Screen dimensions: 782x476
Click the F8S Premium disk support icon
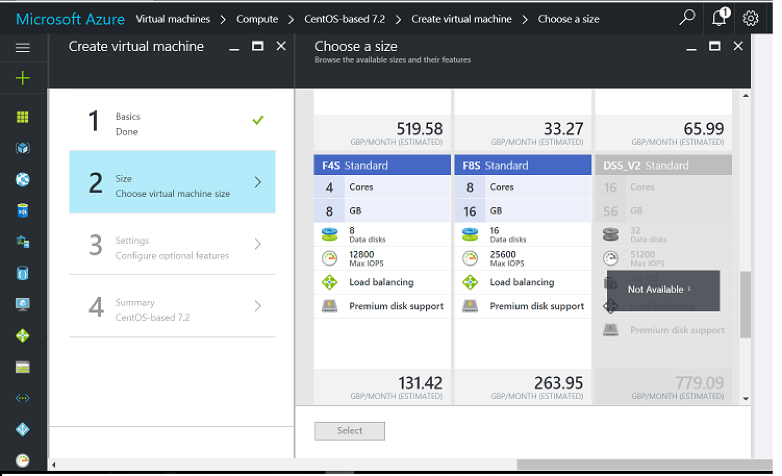(x=470, y=306)
